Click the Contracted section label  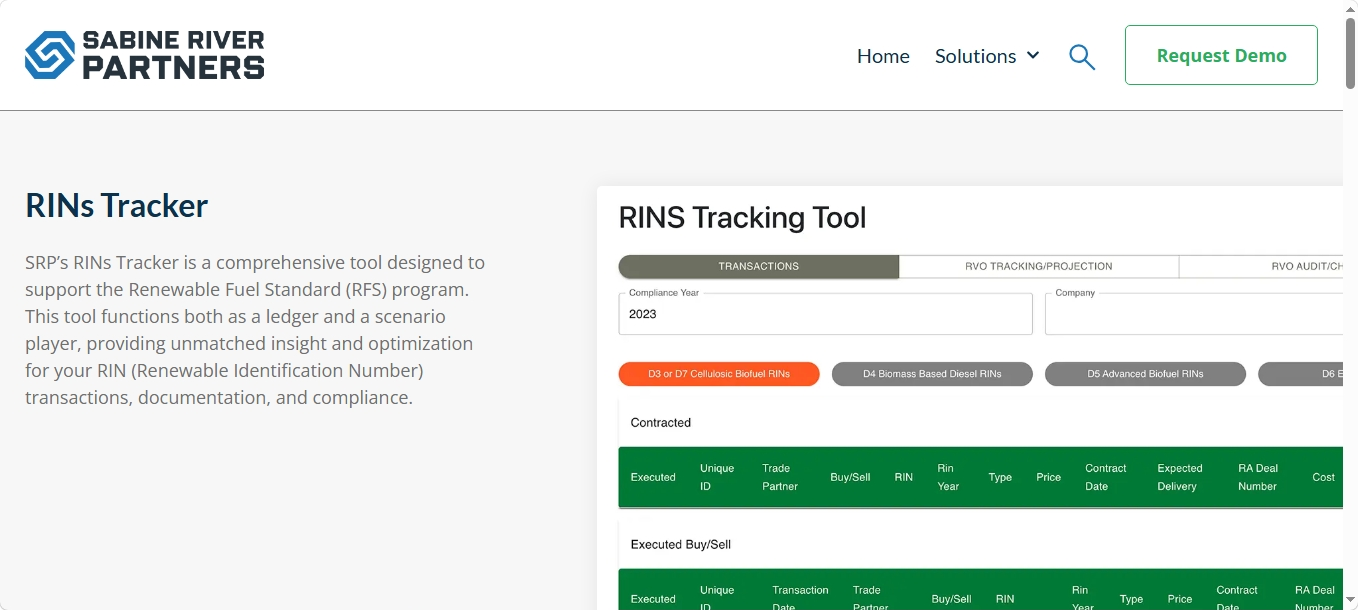pos(661,423)
